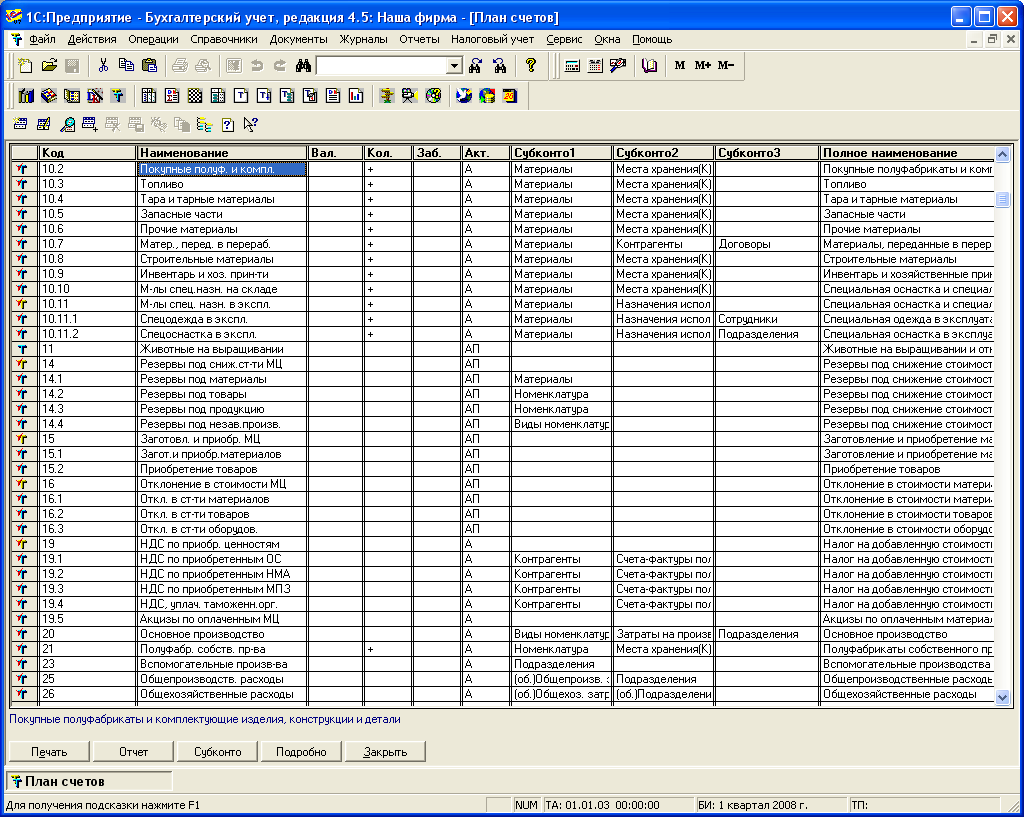Click the first books icon in second toolbar
The image size is (1024, 817).
(25, 96)
